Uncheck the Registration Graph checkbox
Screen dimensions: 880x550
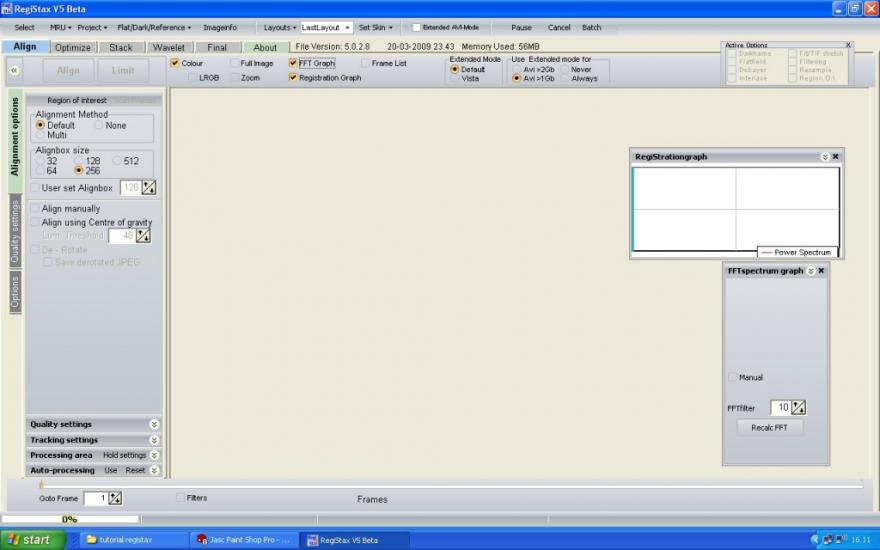click(x=292, y=77)
